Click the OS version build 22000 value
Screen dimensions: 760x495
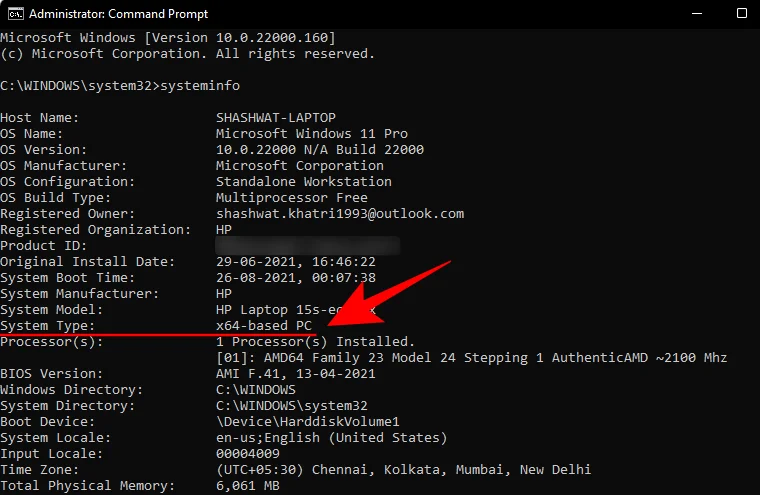click(320, 150)
